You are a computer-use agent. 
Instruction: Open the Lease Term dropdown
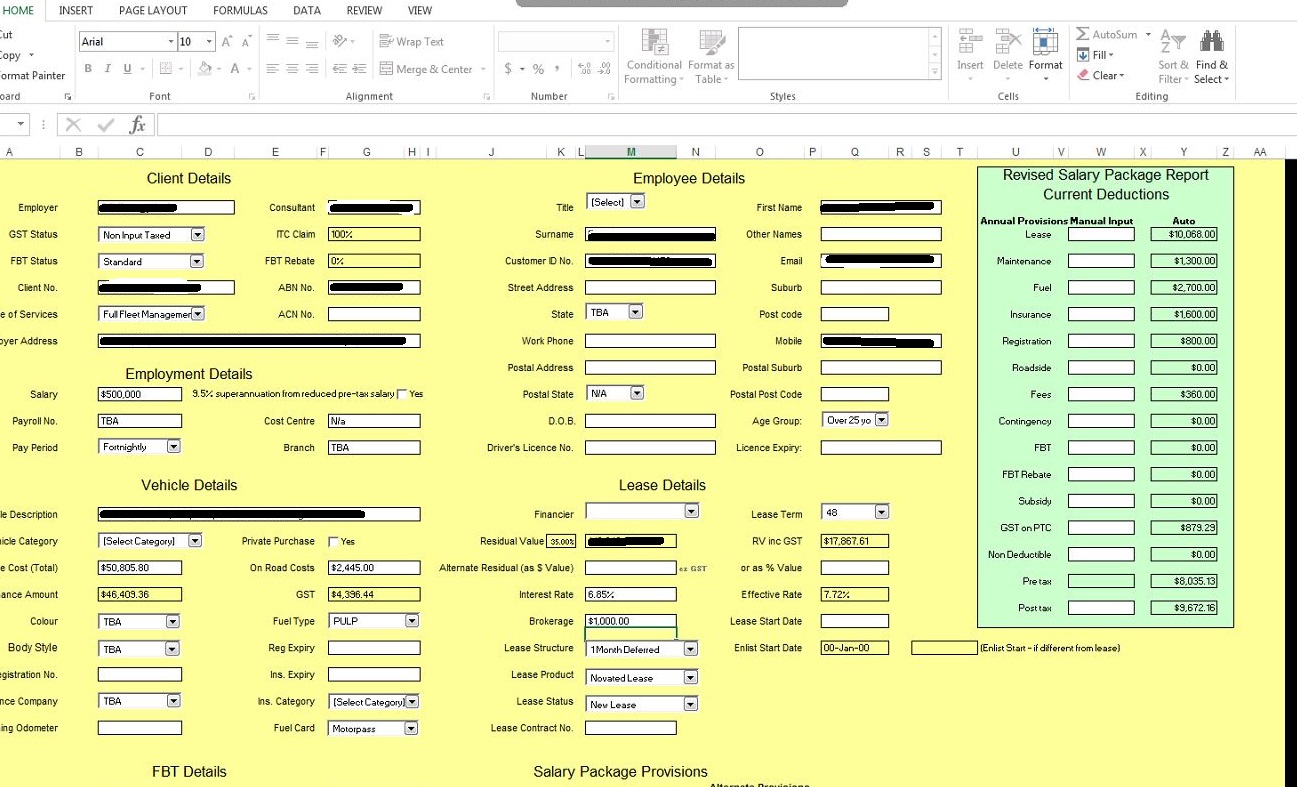pyautogui.click(x=881, y=512)
